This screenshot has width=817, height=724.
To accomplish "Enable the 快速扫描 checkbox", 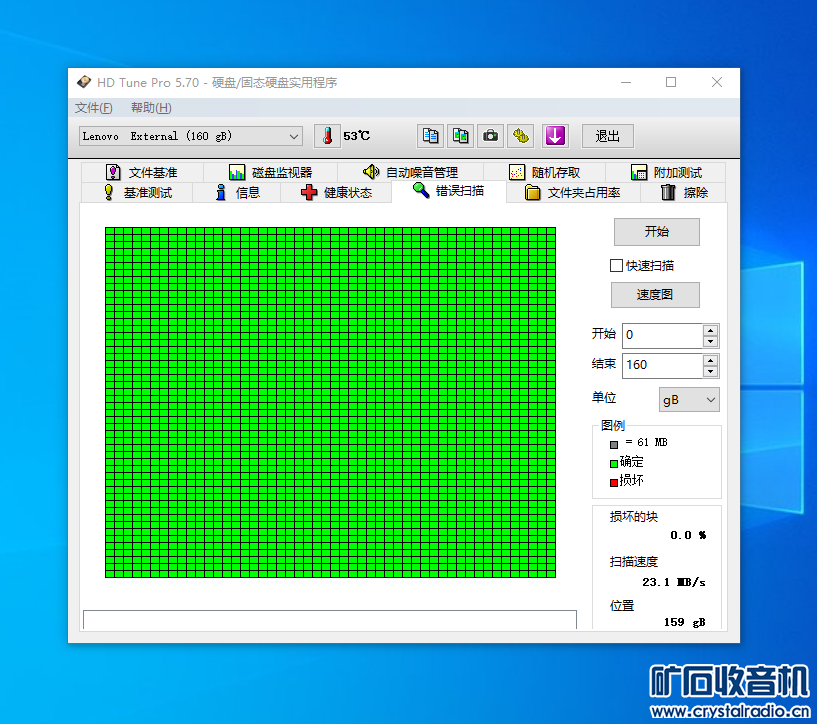I will click(x=616, y=266).
